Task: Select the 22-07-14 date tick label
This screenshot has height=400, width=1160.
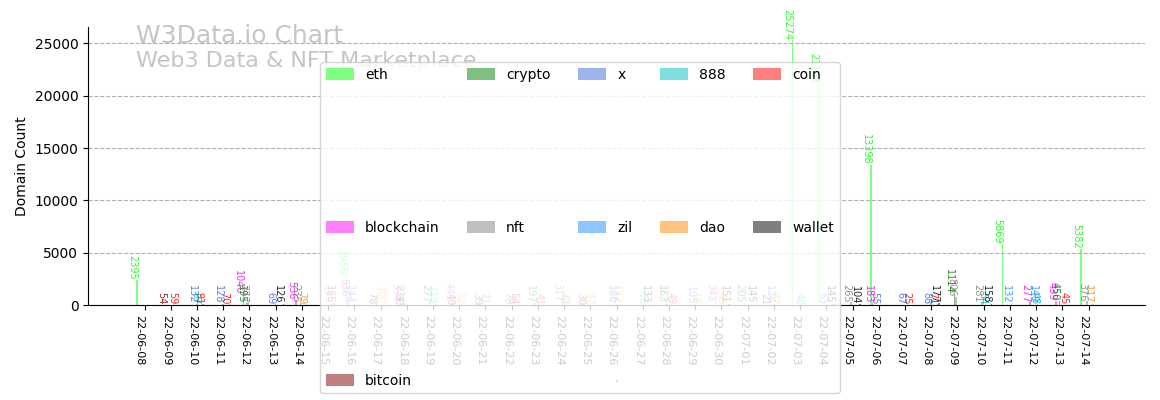Action: point(1085,340)
